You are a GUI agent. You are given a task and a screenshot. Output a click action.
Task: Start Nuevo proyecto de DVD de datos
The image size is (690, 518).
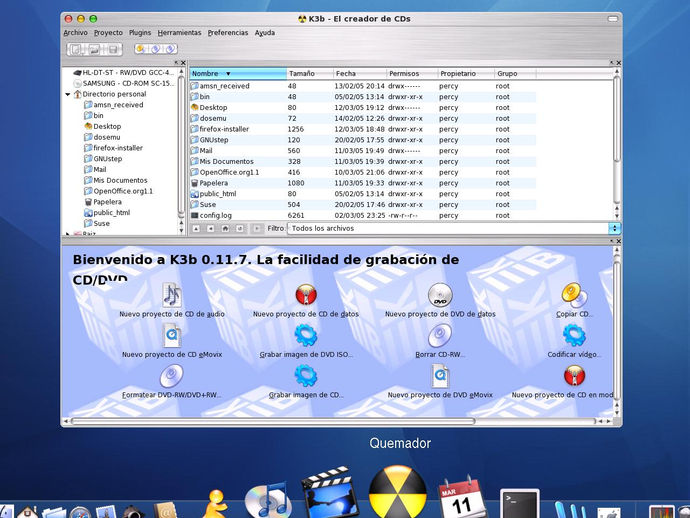[440, 301]
